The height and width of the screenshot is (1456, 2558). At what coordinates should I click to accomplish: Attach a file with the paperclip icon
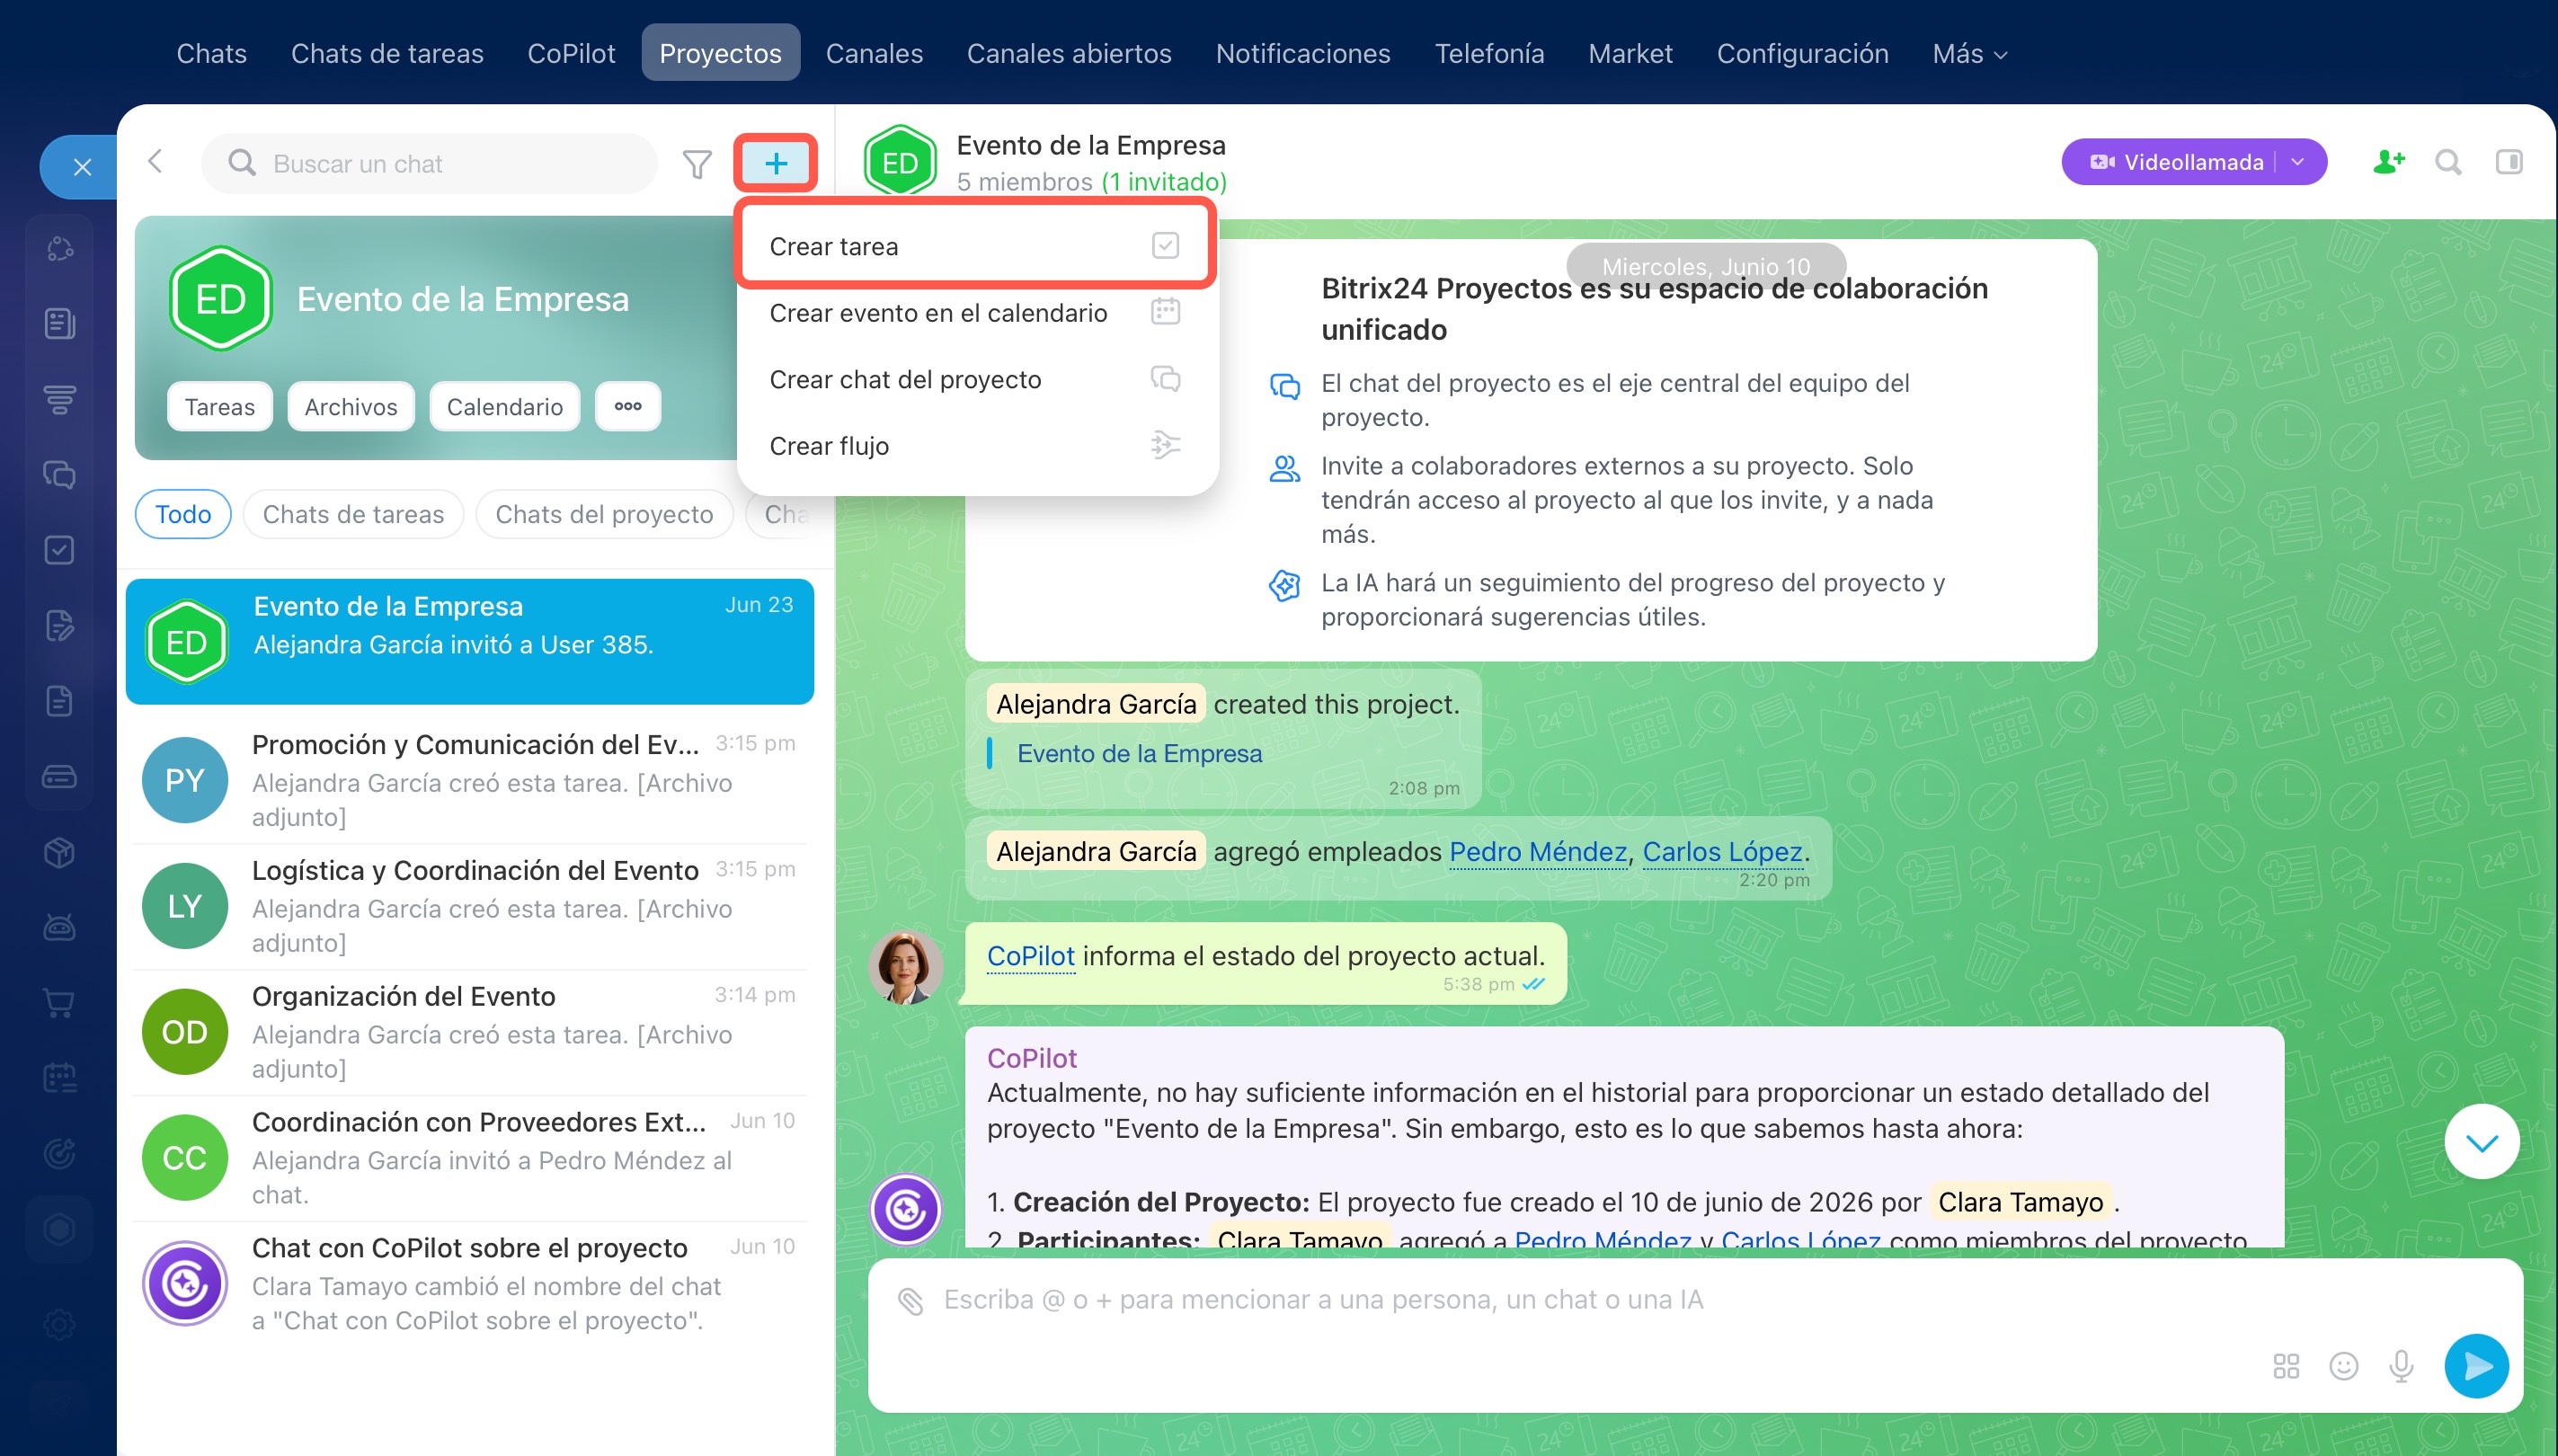point(910,1301)
